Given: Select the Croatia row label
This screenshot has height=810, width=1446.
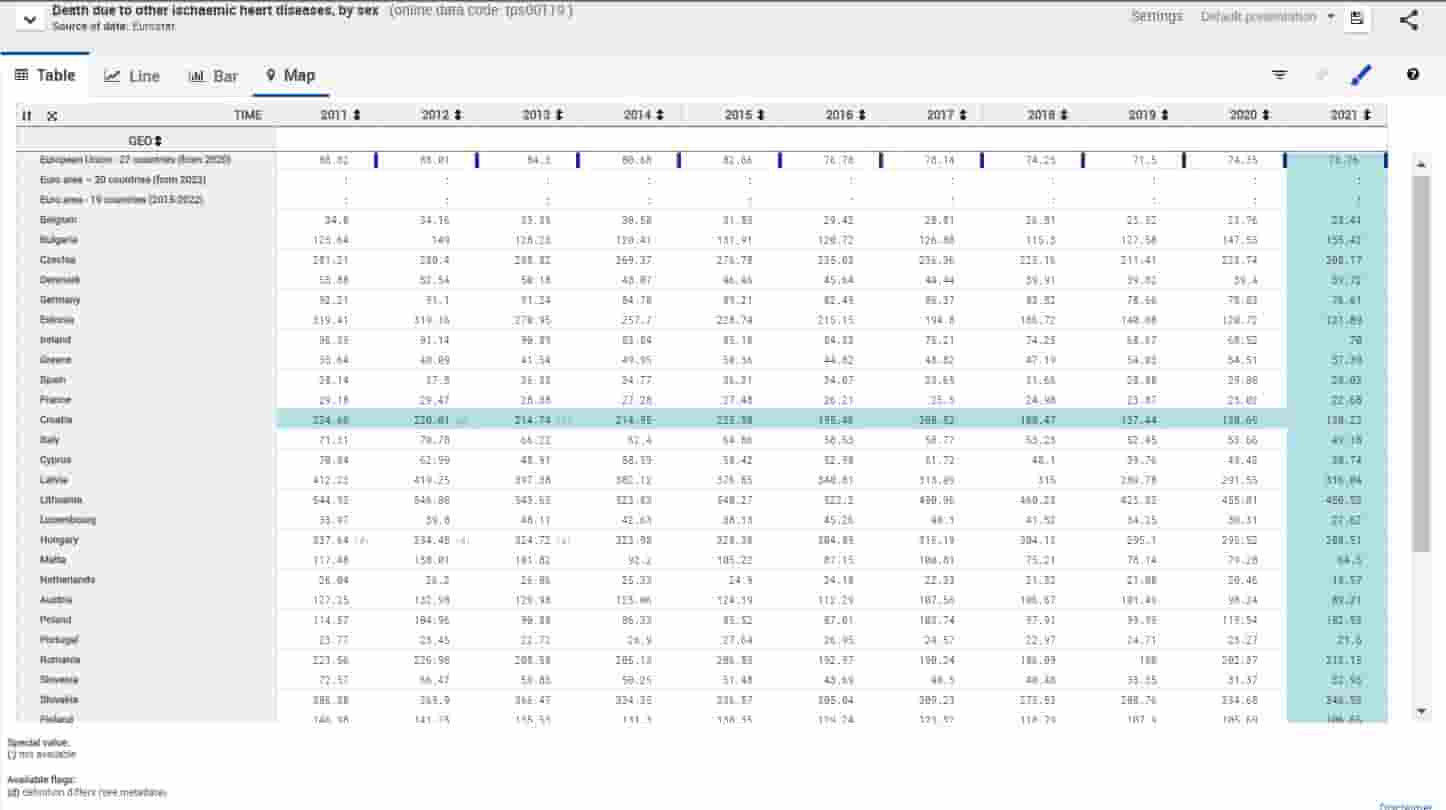Looking at the screenshot, I should click(56, 420).
